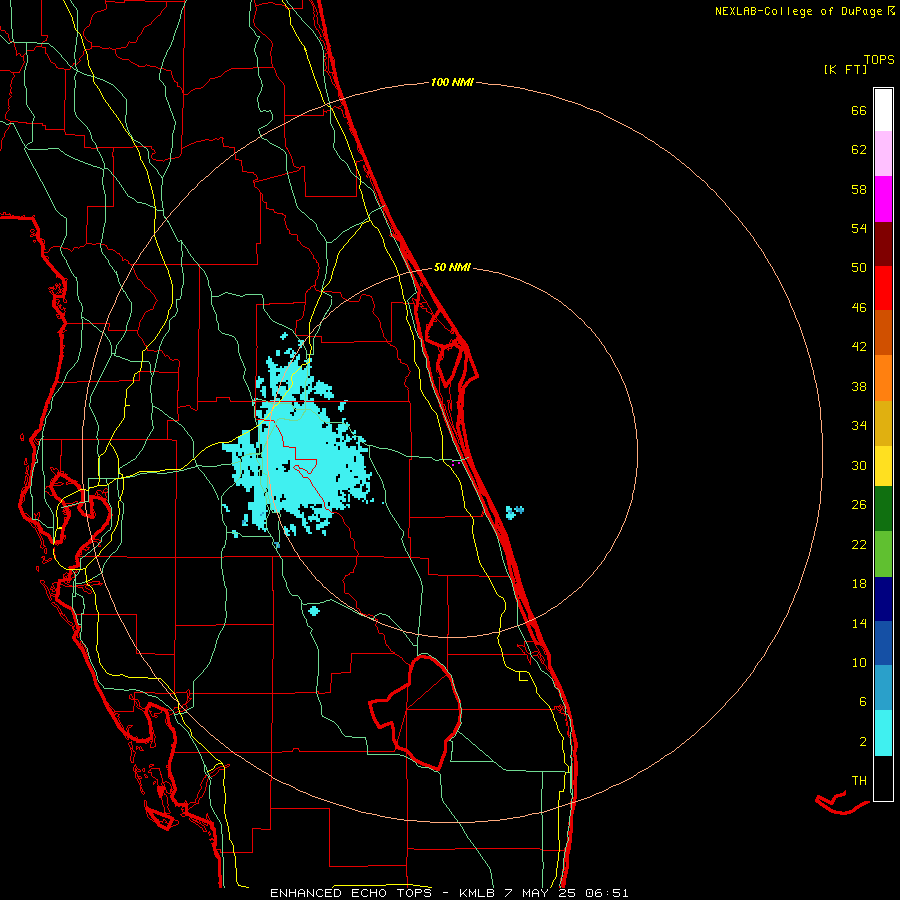The width and height of the screenshot is (900, 900).
Task: Click the 06:51 timestamp in caption
Action: [x=607, y=893]
